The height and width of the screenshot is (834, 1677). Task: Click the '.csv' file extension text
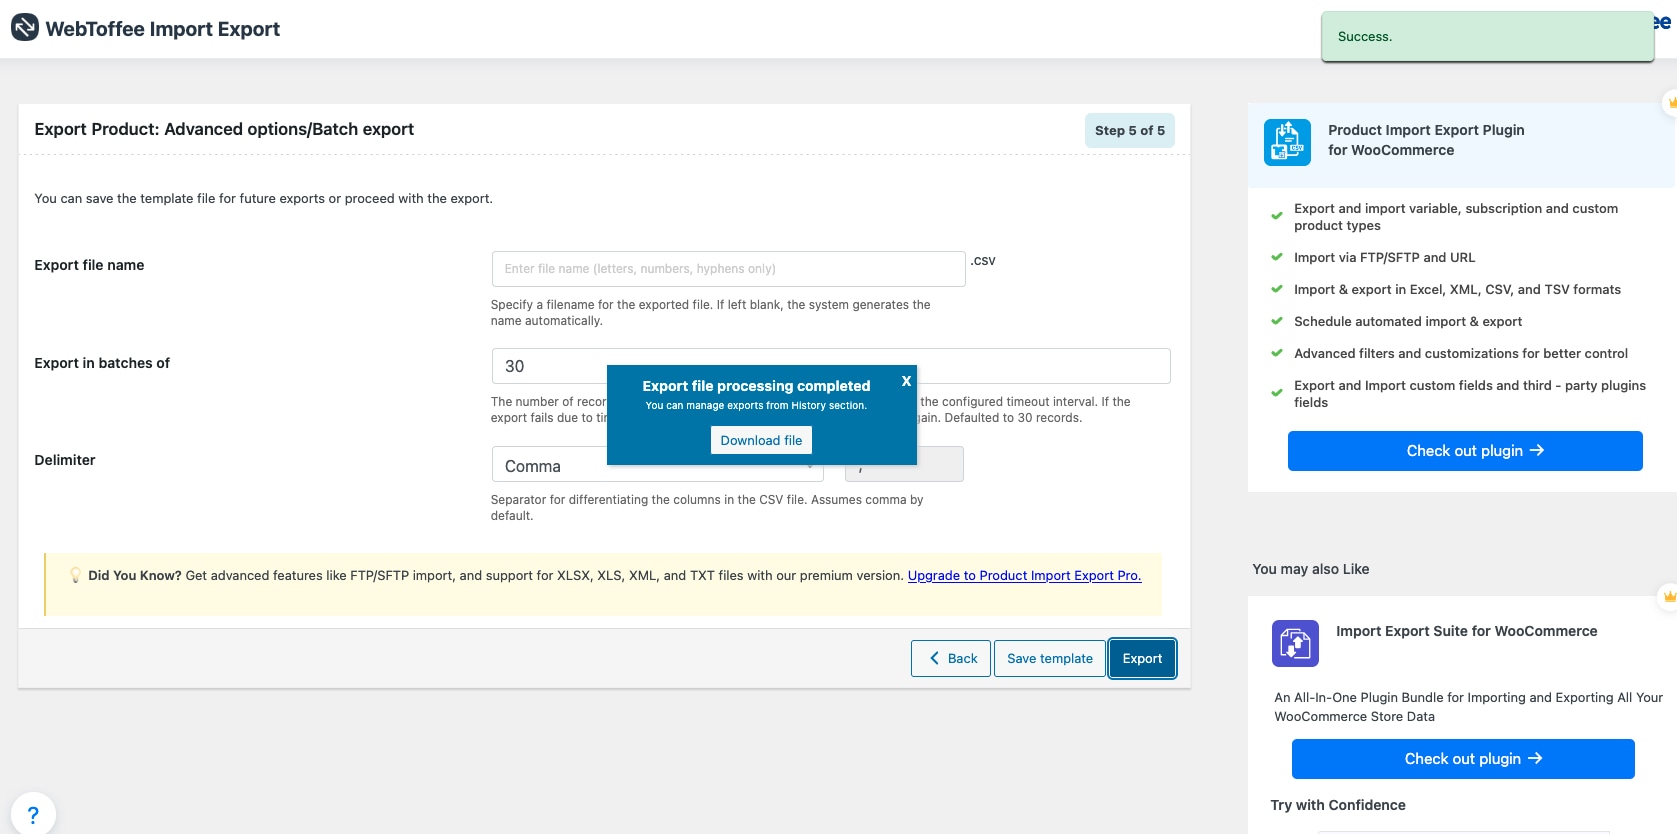pyautogui.click(x=983, y=261)
